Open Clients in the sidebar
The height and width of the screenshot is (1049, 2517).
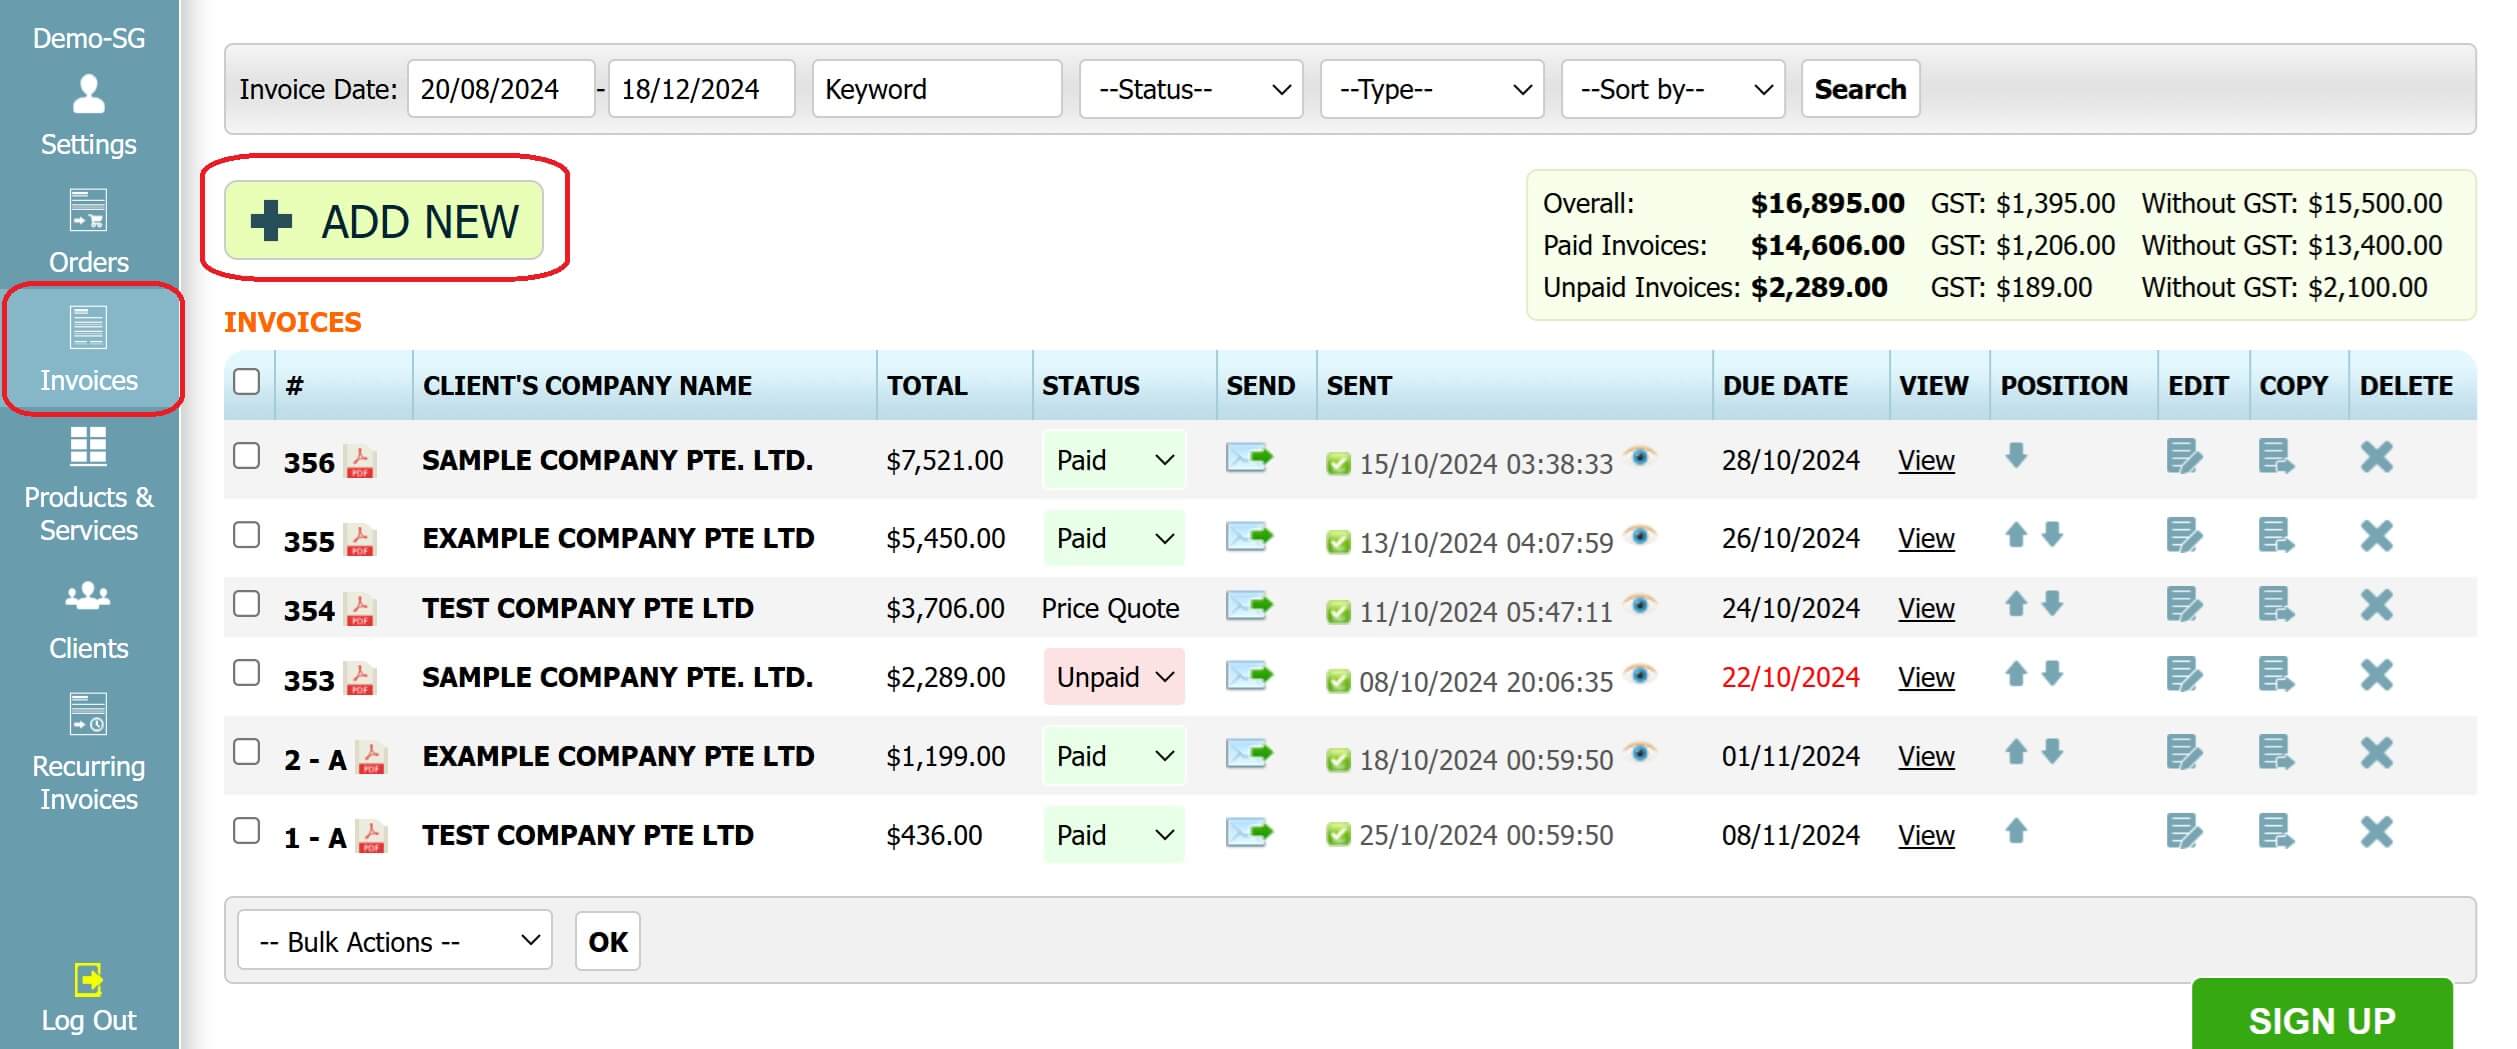tap(89, 620)
